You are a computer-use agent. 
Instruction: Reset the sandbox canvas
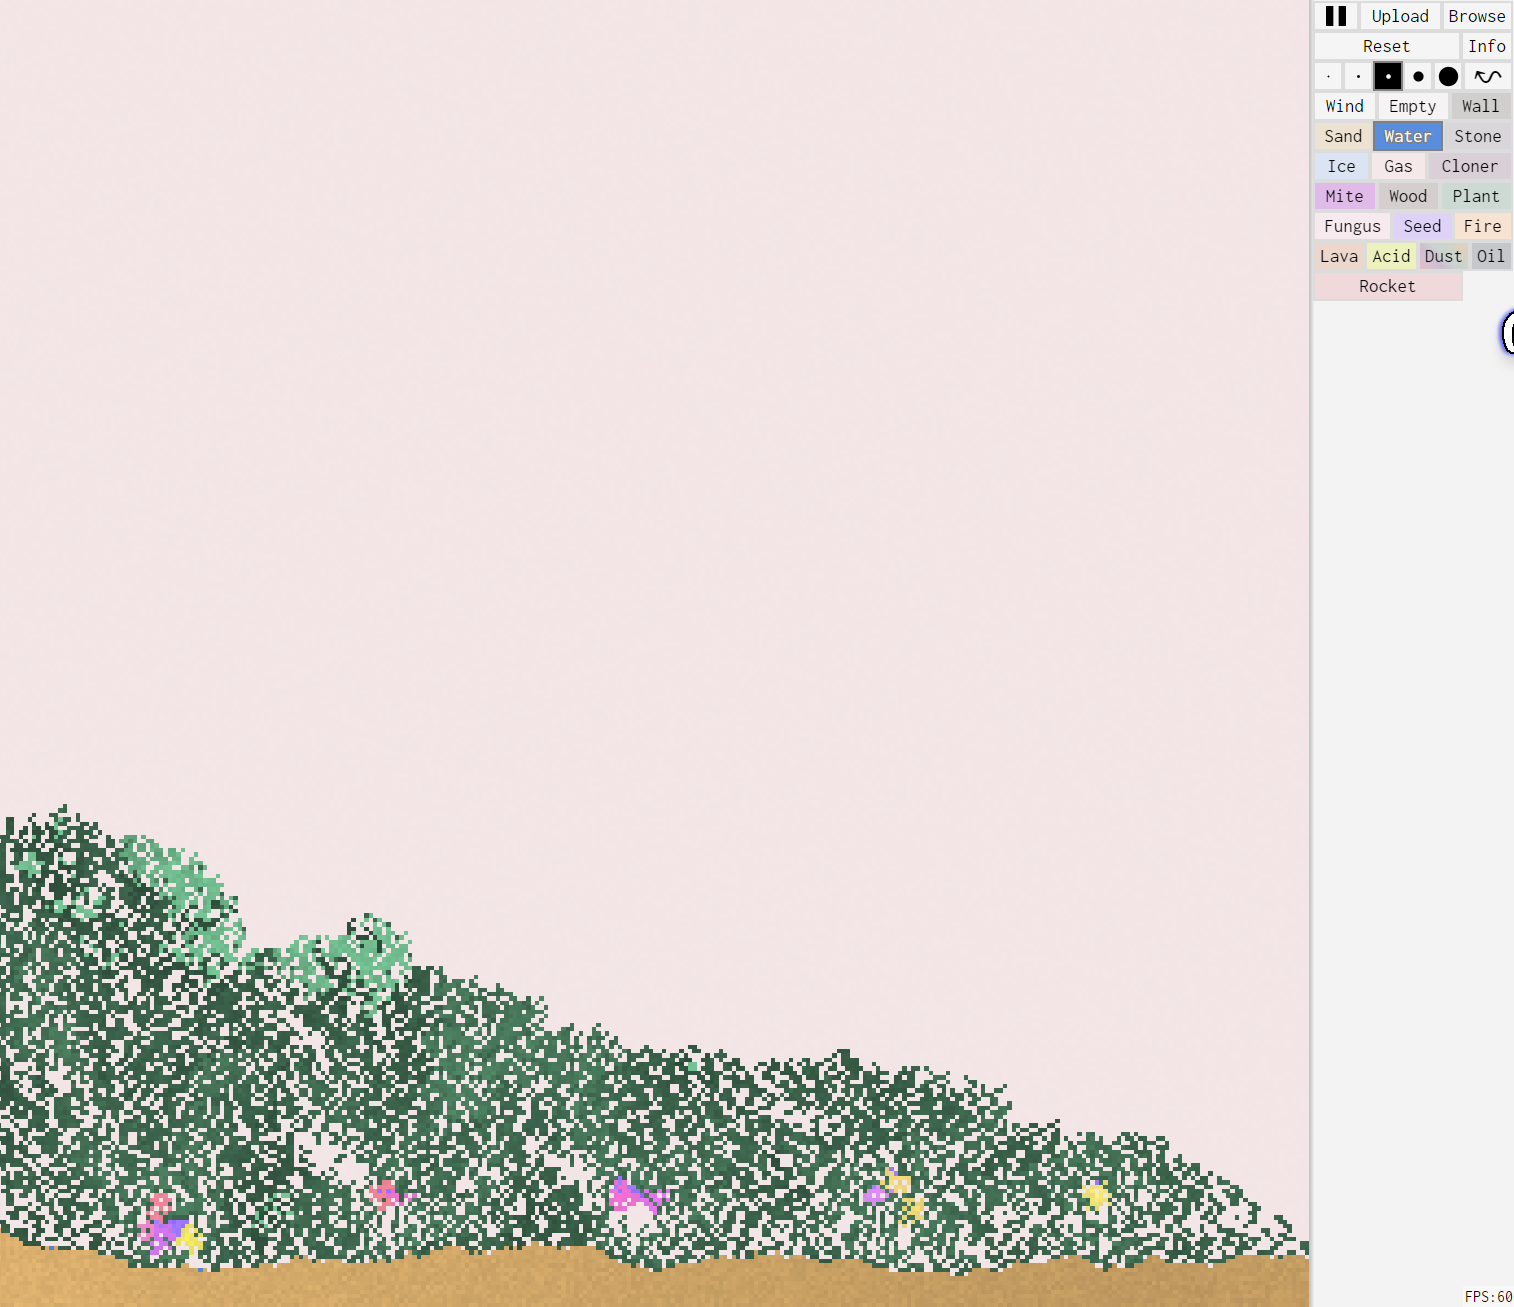(1386, 46)
